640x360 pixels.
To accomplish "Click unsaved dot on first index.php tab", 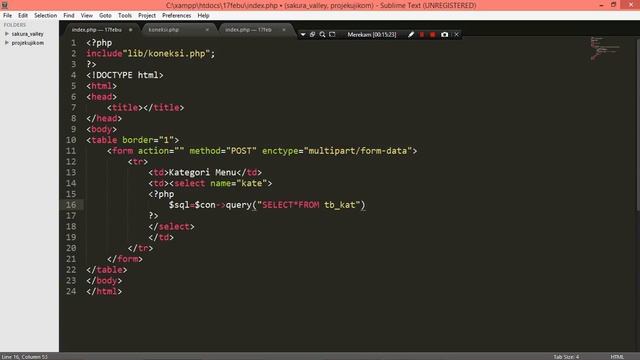I will pyautogui.click(x=130, y=30).
